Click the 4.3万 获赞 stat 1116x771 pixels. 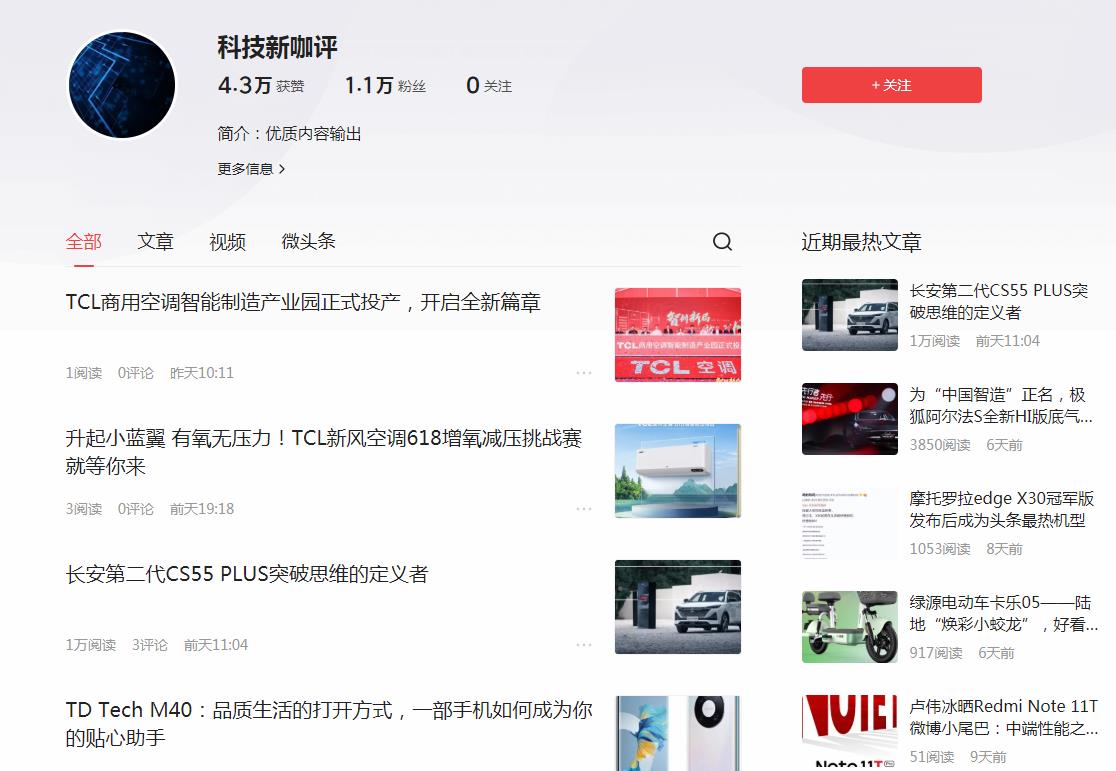pyautogui.click(x=261, y=85)
